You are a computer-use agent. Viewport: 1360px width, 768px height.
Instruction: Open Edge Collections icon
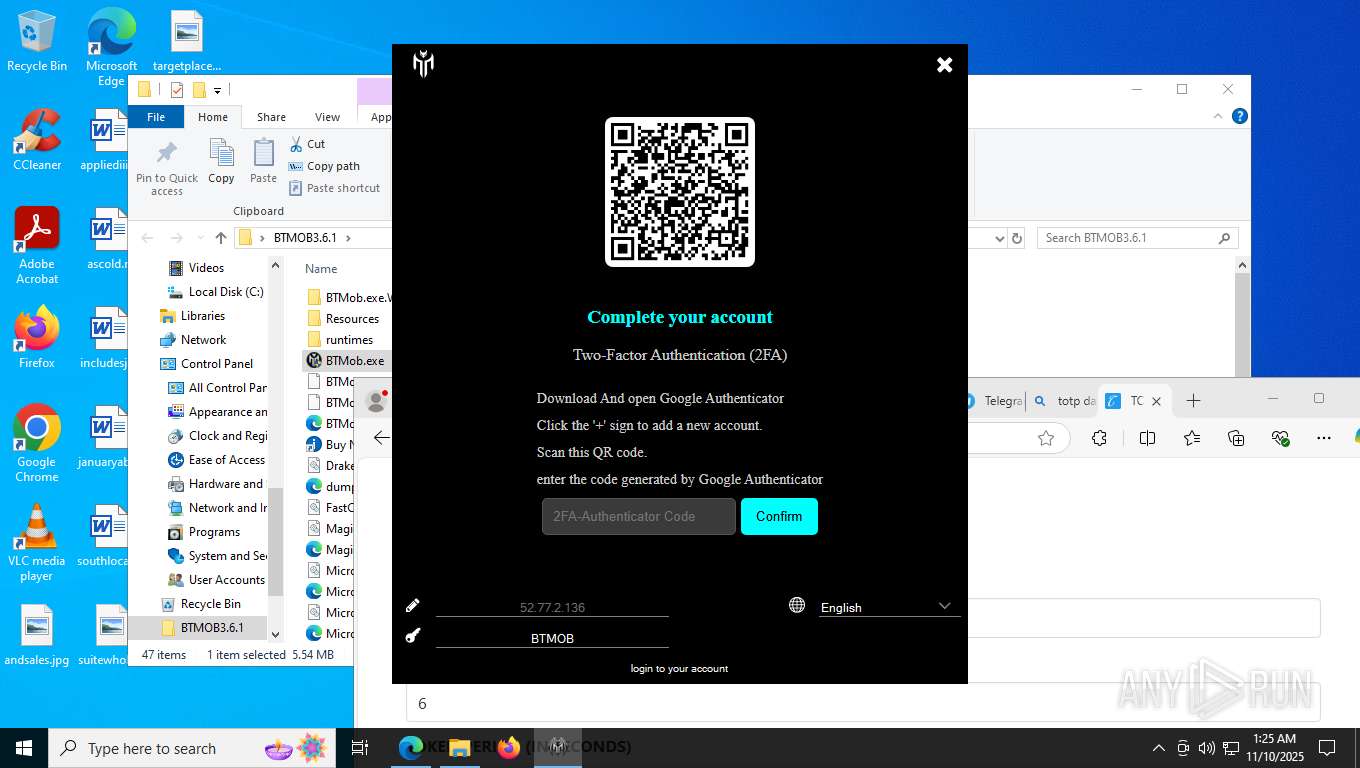pyautogui.click(x=1236, y=438)
